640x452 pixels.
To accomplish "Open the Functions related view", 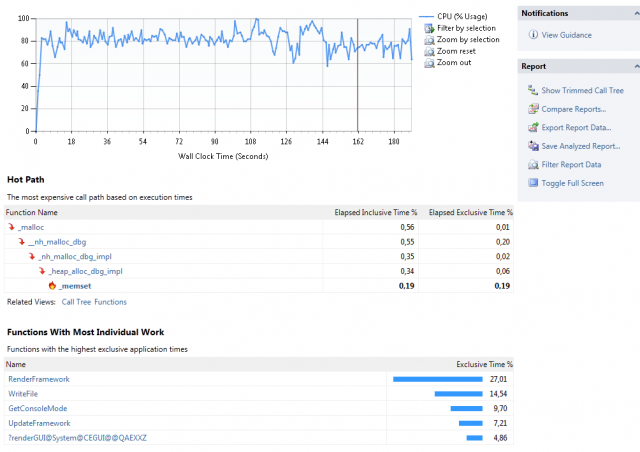I will pyautogui.click(x=110, y=301).
